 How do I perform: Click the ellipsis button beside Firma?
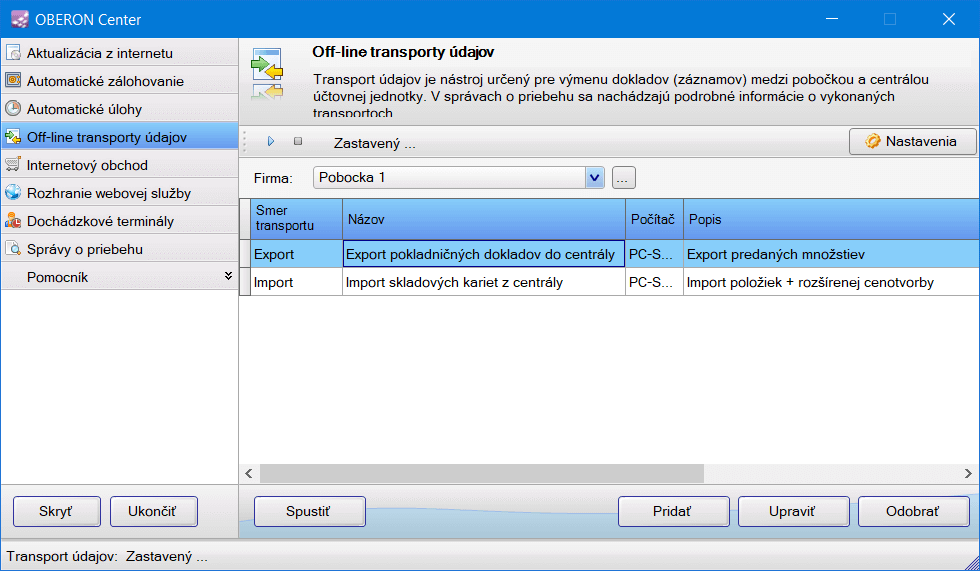pos(624,178)
